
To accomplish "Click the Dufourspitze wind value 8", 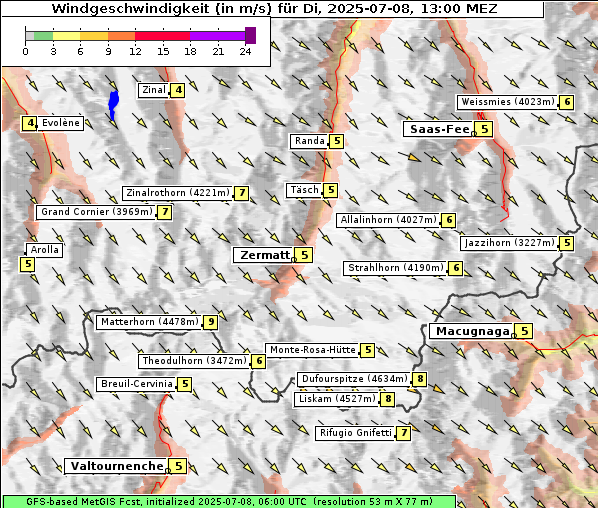I will pyautogui.click(x=420, y=379).
